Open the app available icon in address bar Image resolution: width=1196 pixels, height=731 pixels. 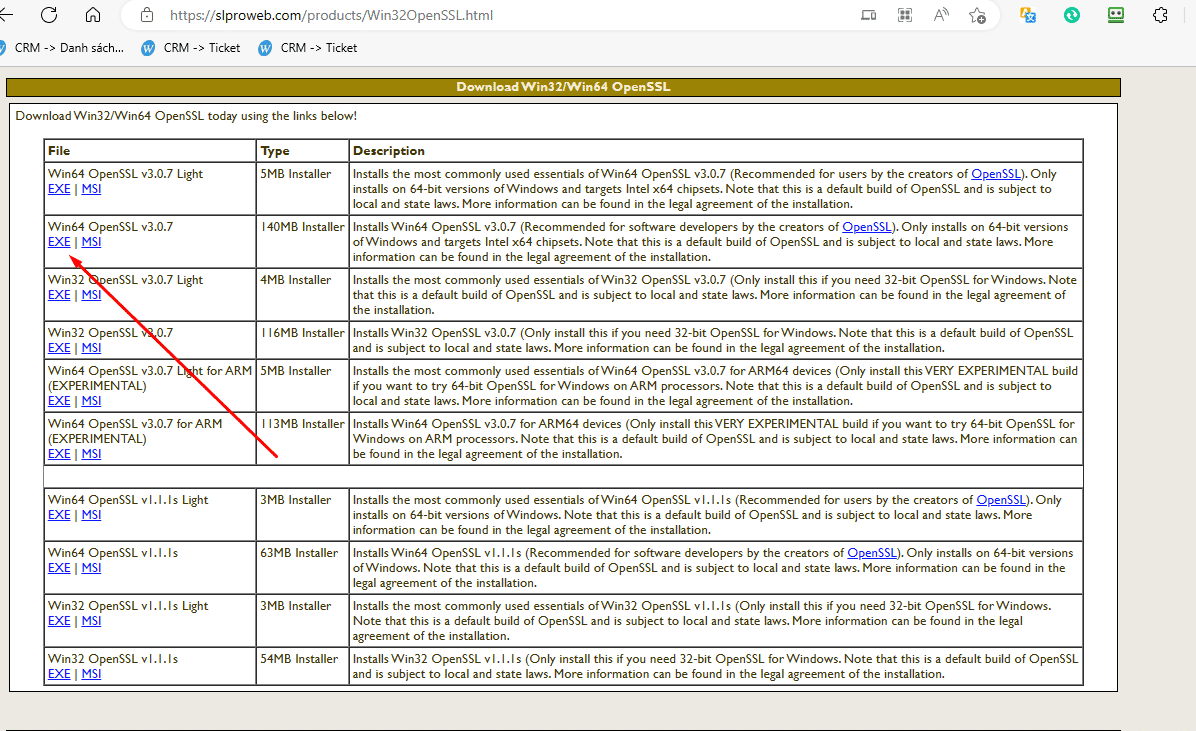point(868,15)
